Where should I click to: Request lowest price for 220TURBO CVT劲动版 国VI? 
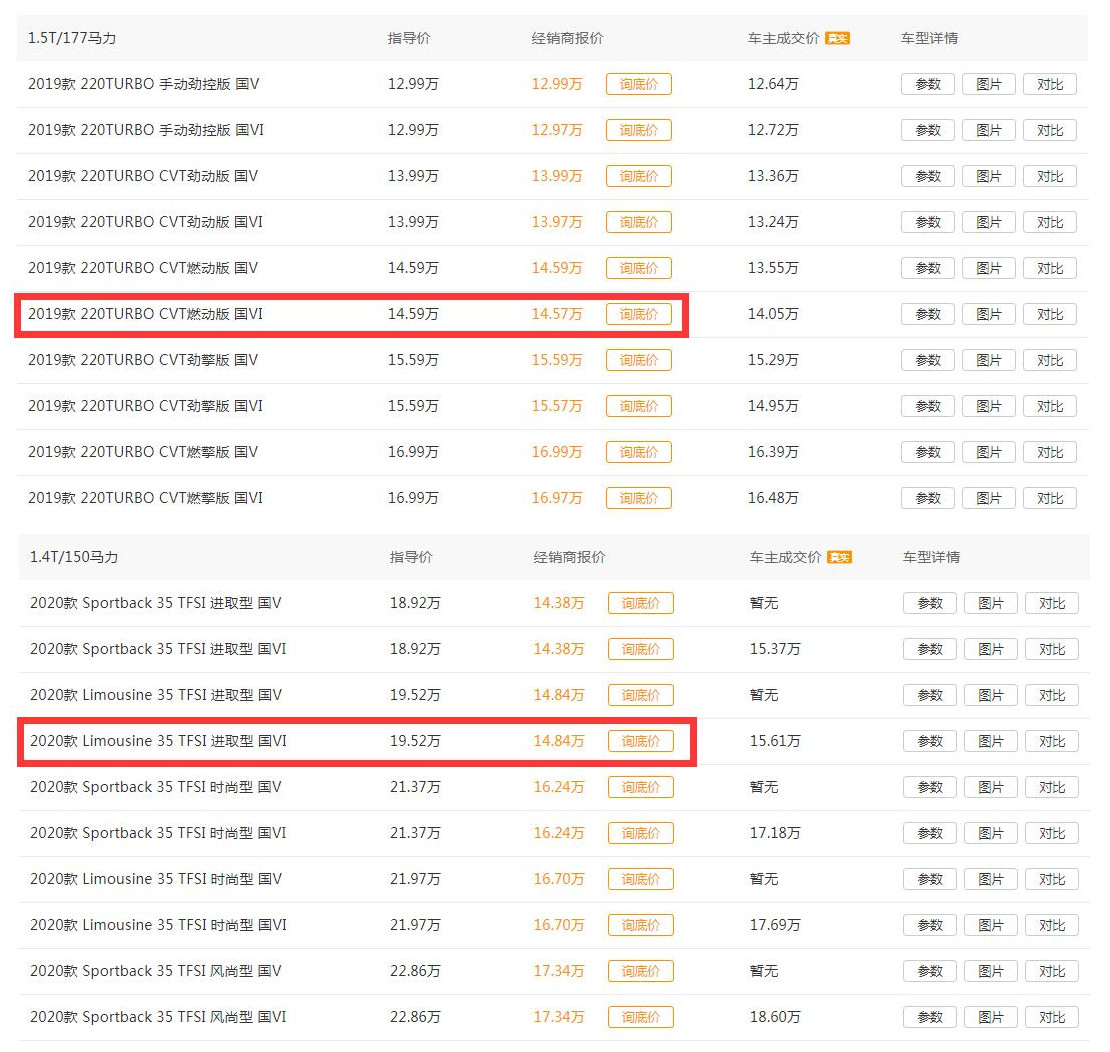pos(639,222)
